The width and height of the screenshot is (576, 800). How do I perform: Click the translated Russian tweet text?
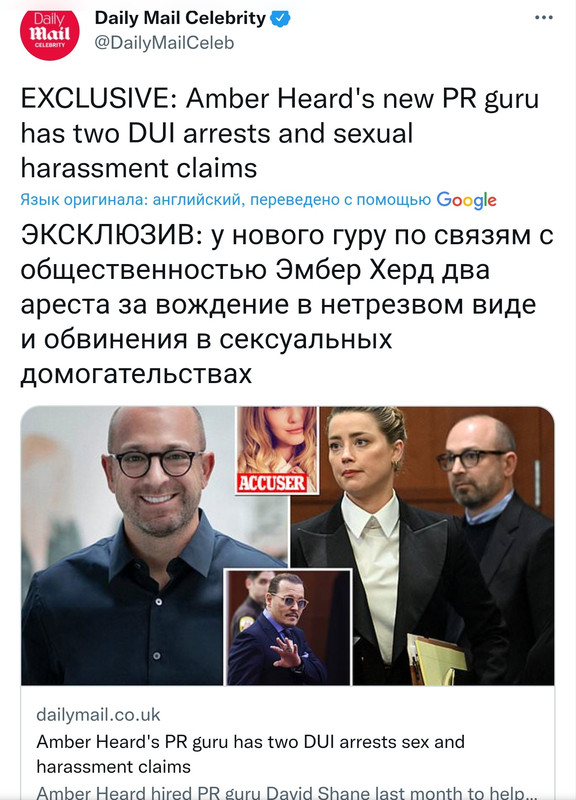(x=287, y=305)
